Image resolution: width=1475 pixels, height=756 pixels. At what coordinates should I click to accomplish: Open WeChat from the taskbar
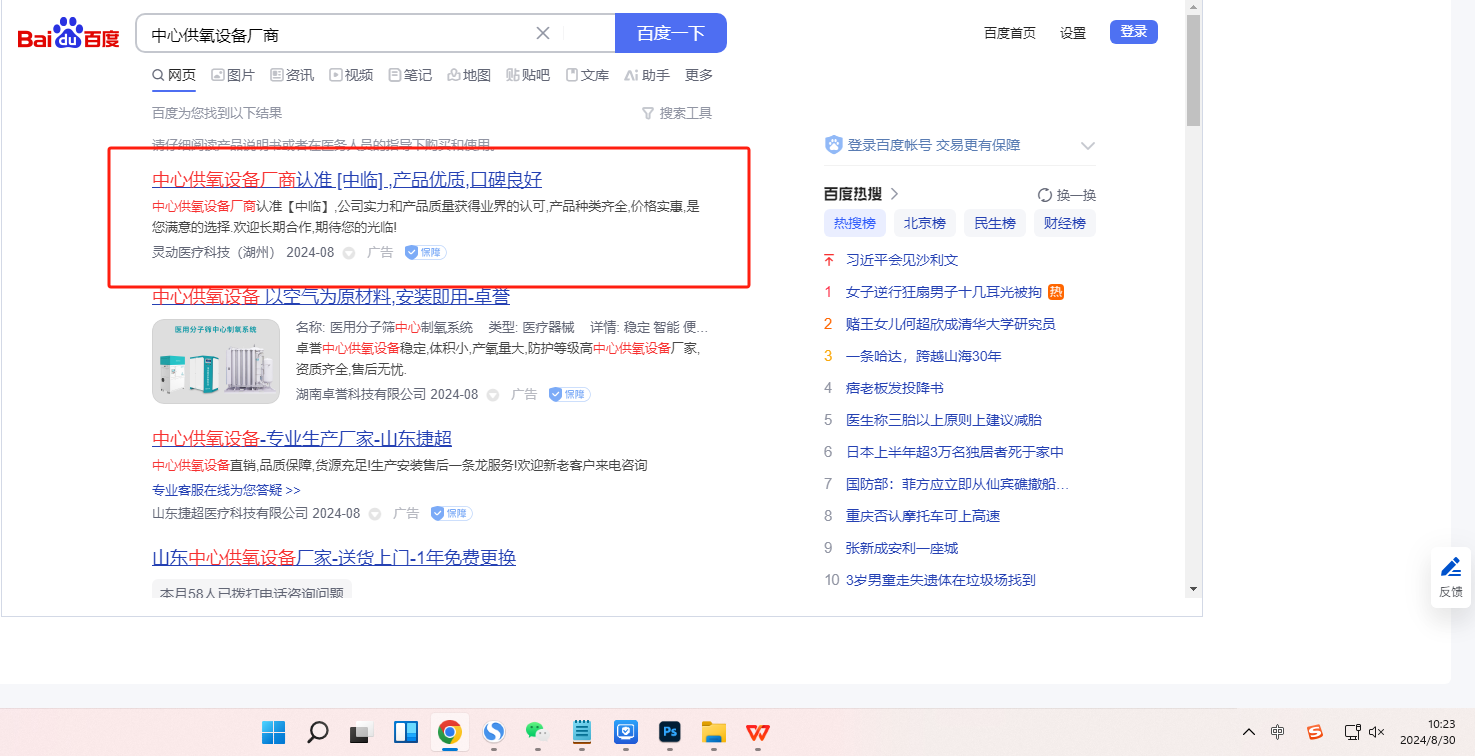[x=537, y=732]
